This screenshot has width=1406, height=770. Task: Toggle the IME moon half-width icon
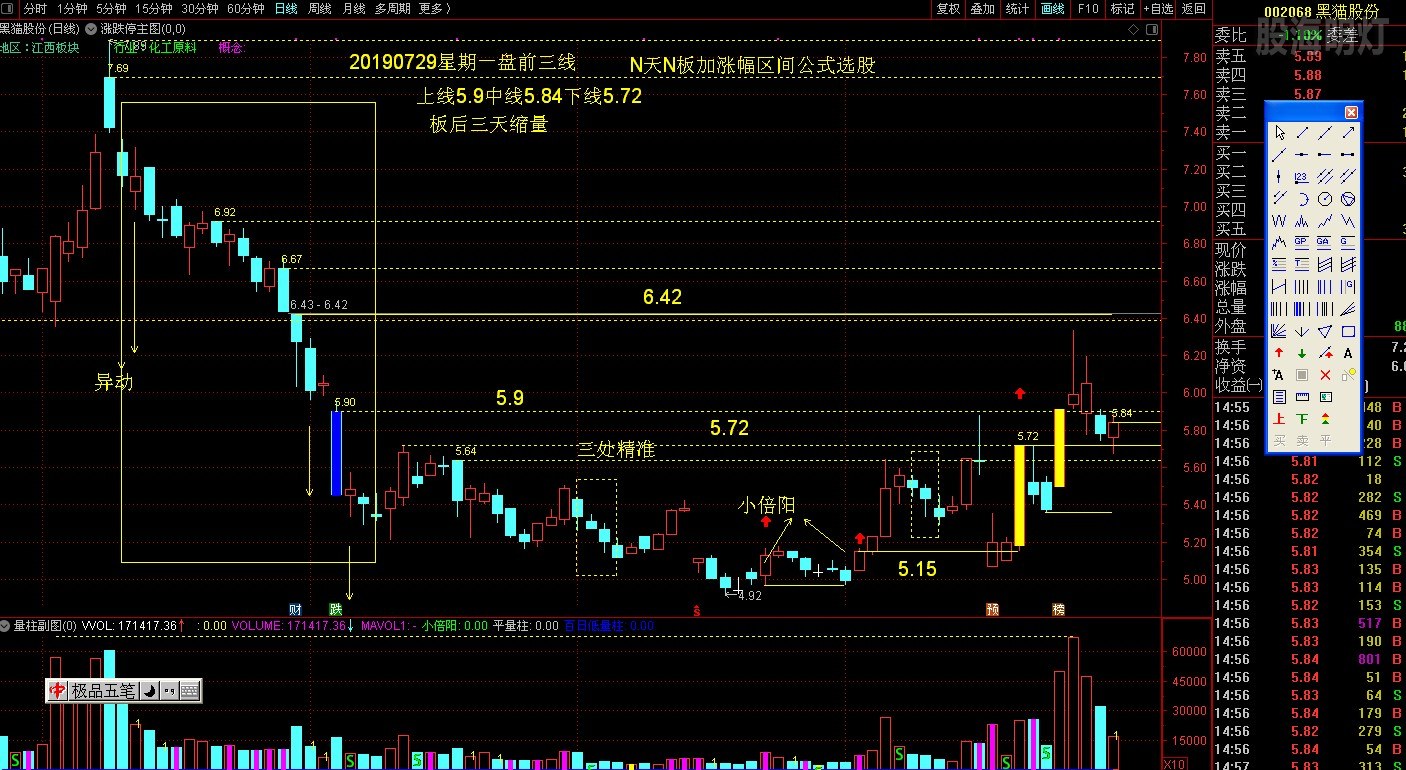[148, 690]
